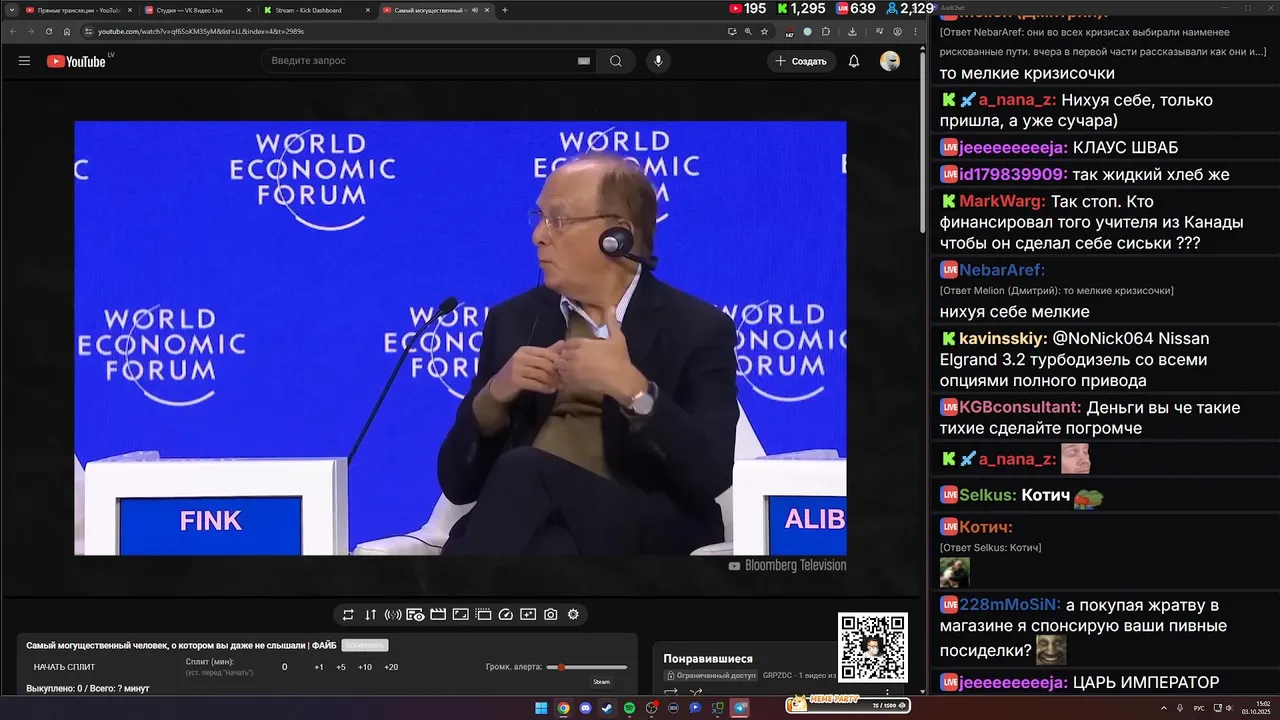Start voice search with microphone icon
This screenshot has width=1280, height=720.
658,61
